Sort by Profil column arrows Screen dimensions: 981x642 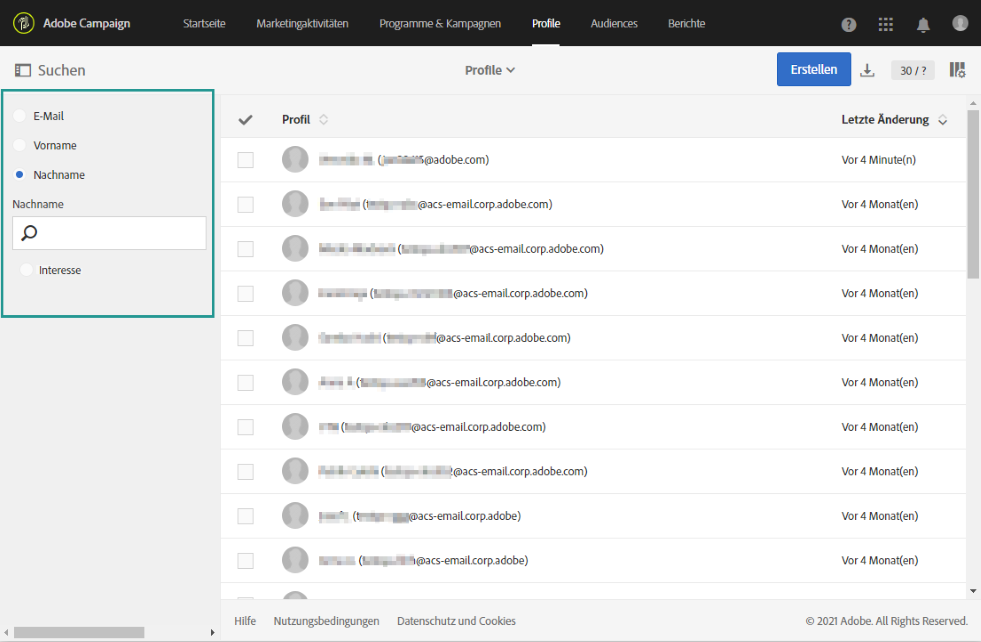point(323,120)
